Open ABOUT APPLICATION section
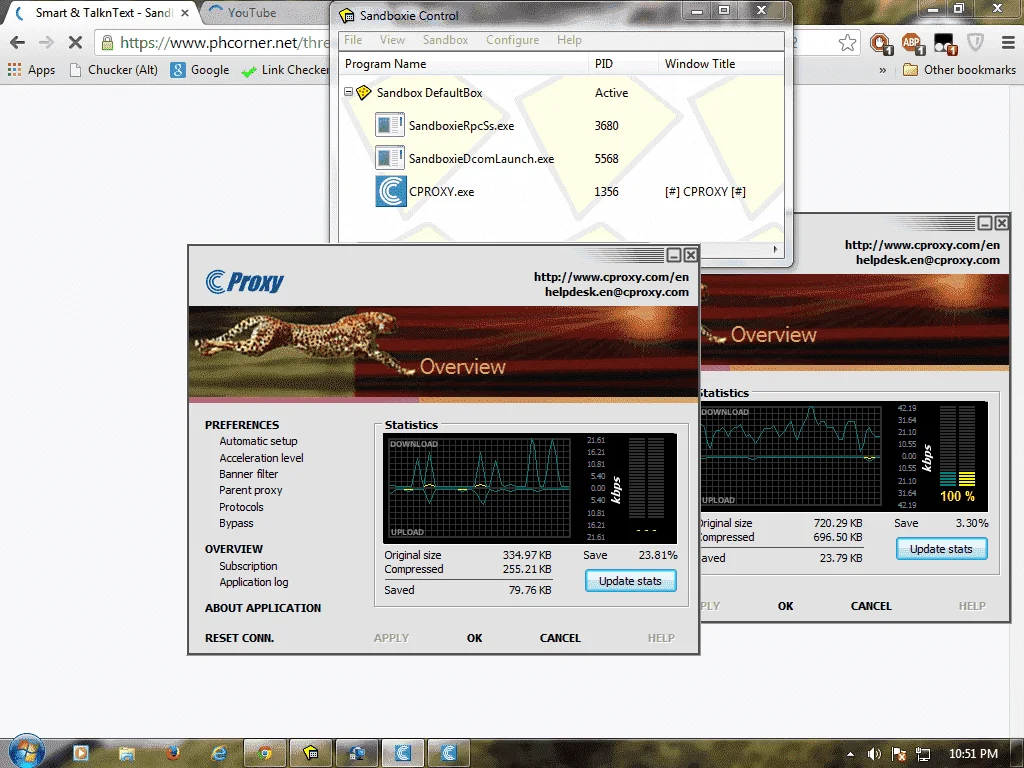 pos(263,608)
